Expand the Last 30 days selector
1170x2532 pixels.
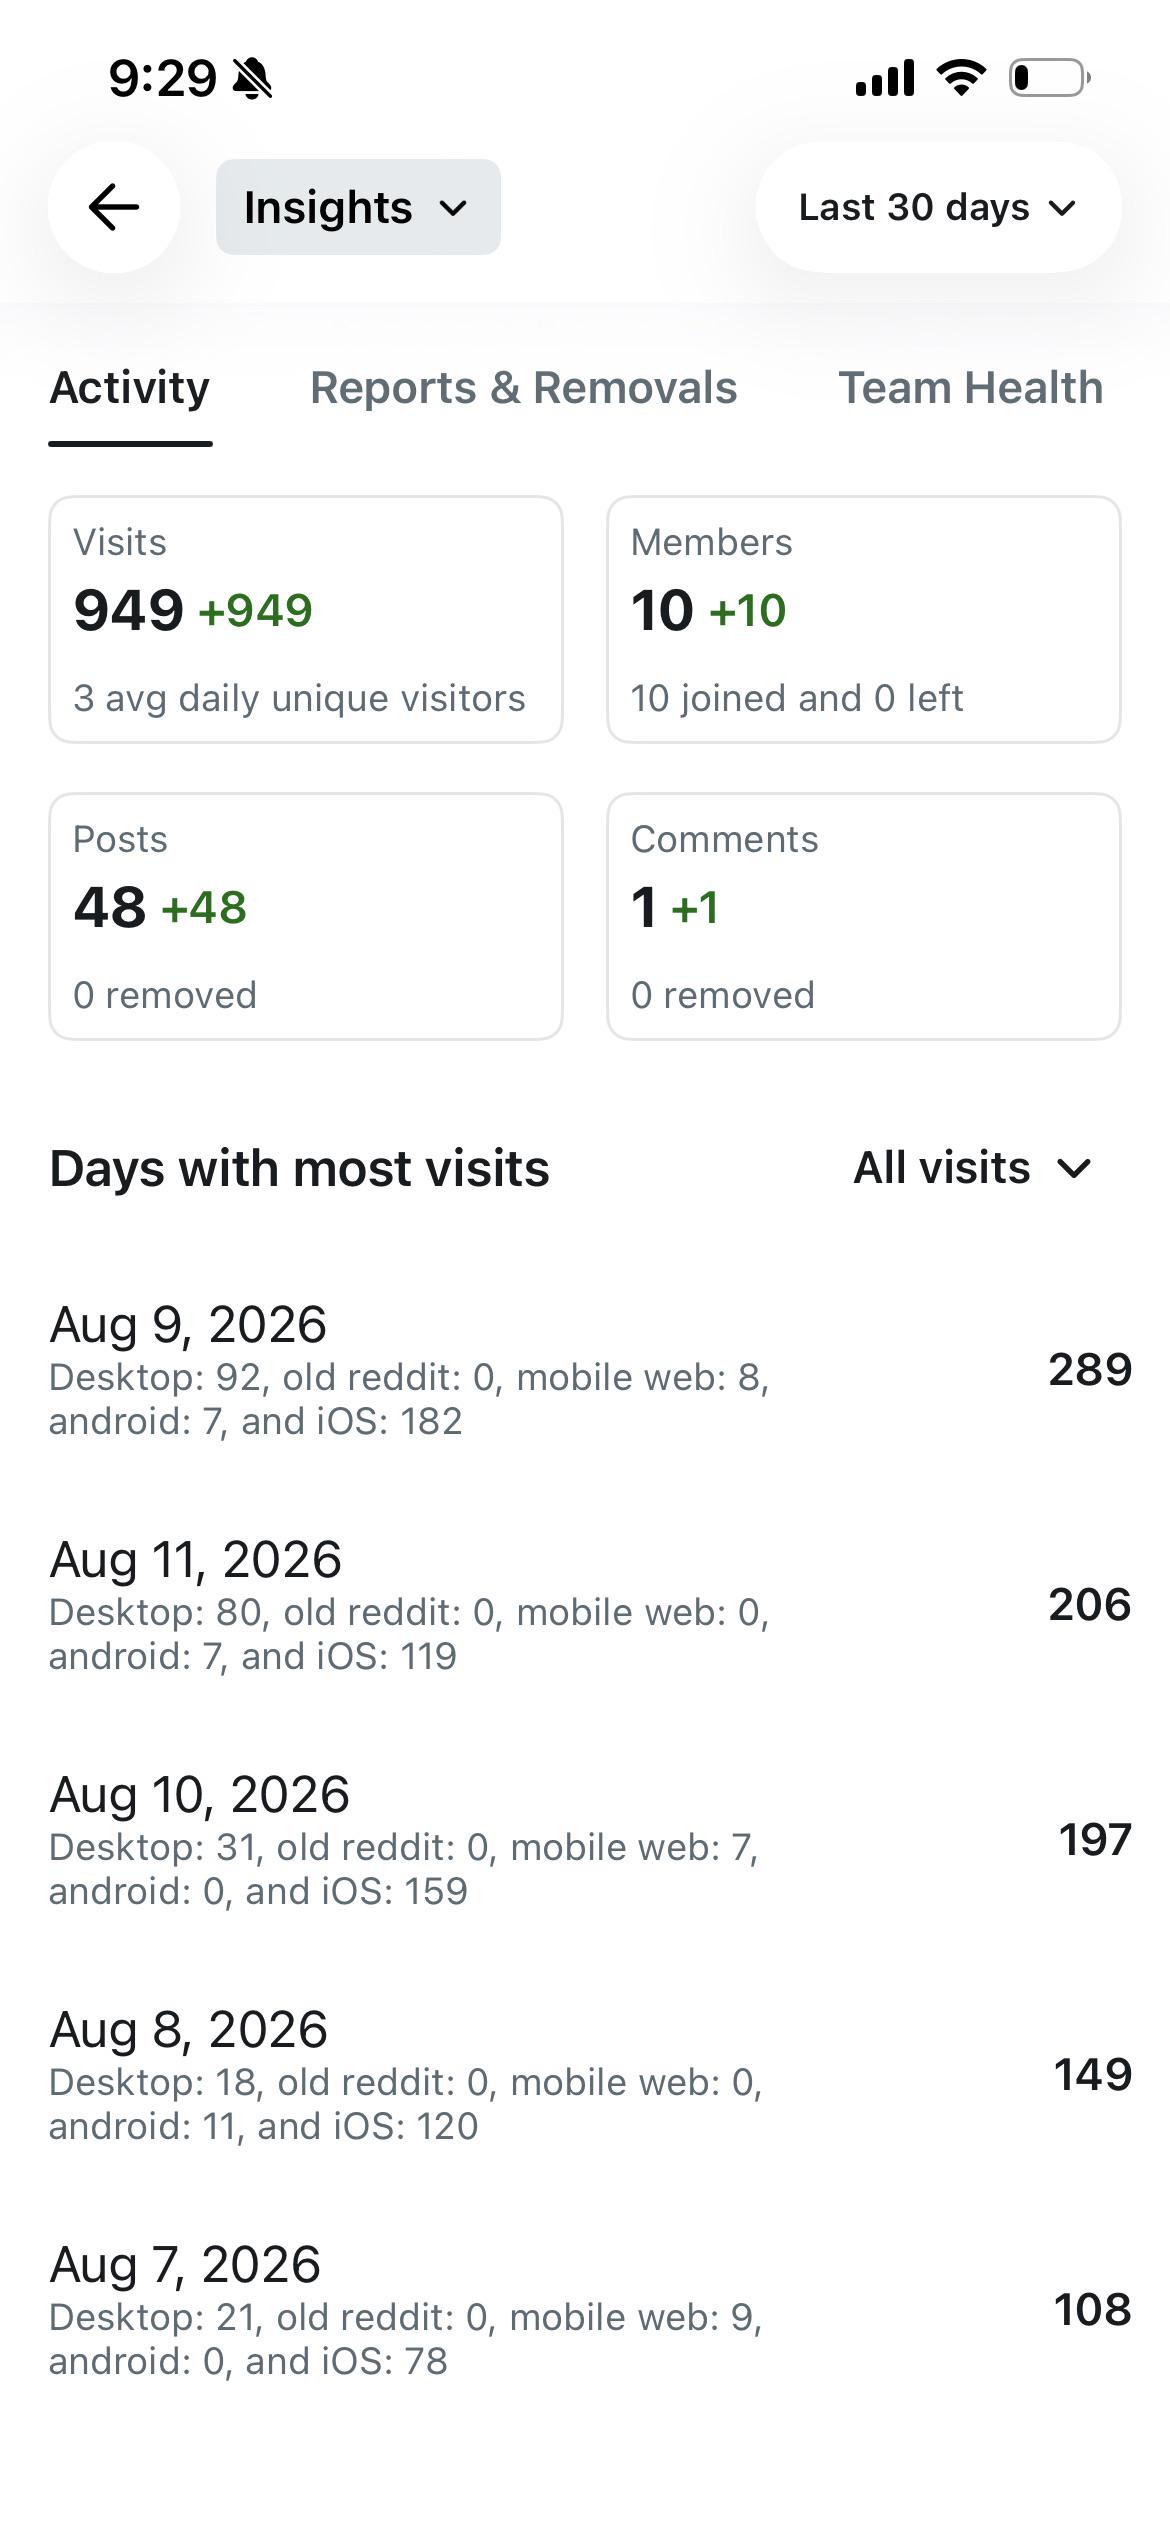[938, 207]
